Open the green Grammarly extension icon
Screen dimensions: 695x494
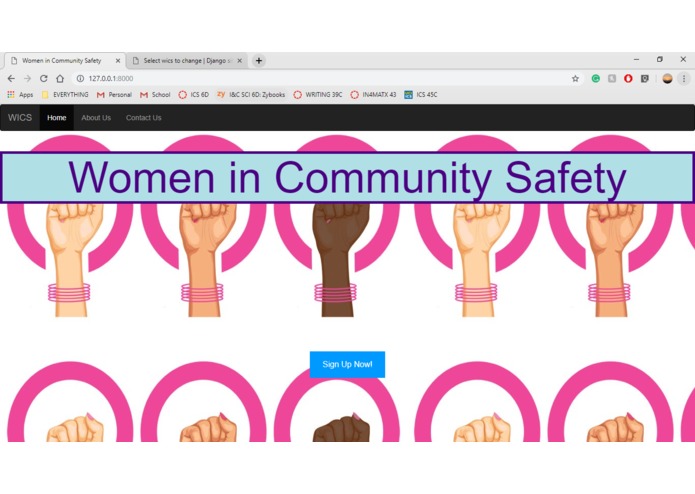[596, 78]
